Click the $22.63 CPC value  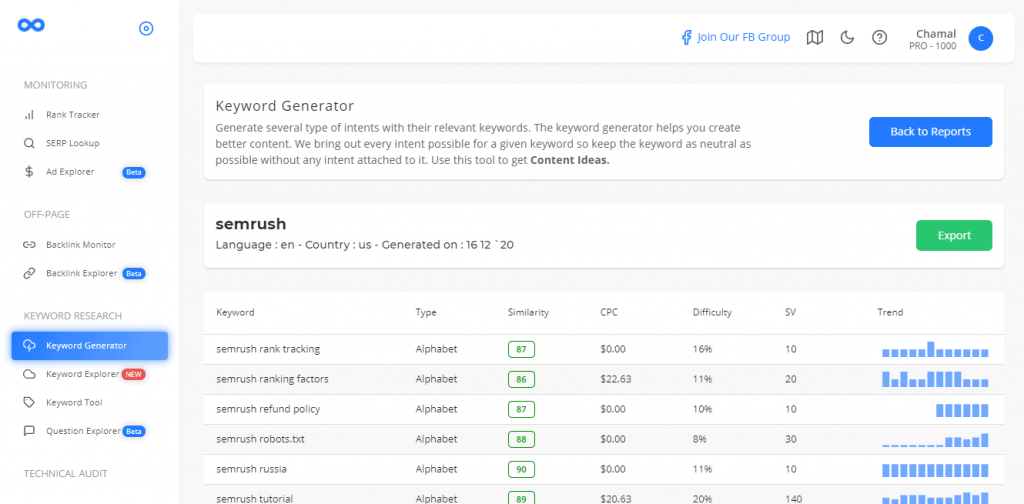(616, 379)
